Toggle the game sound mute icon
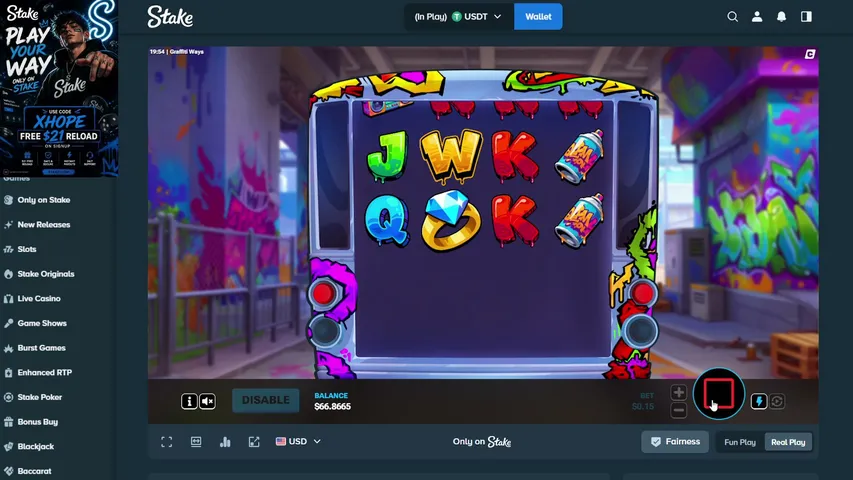This screenshot has height=480, width=853. (x=207, y=402)
